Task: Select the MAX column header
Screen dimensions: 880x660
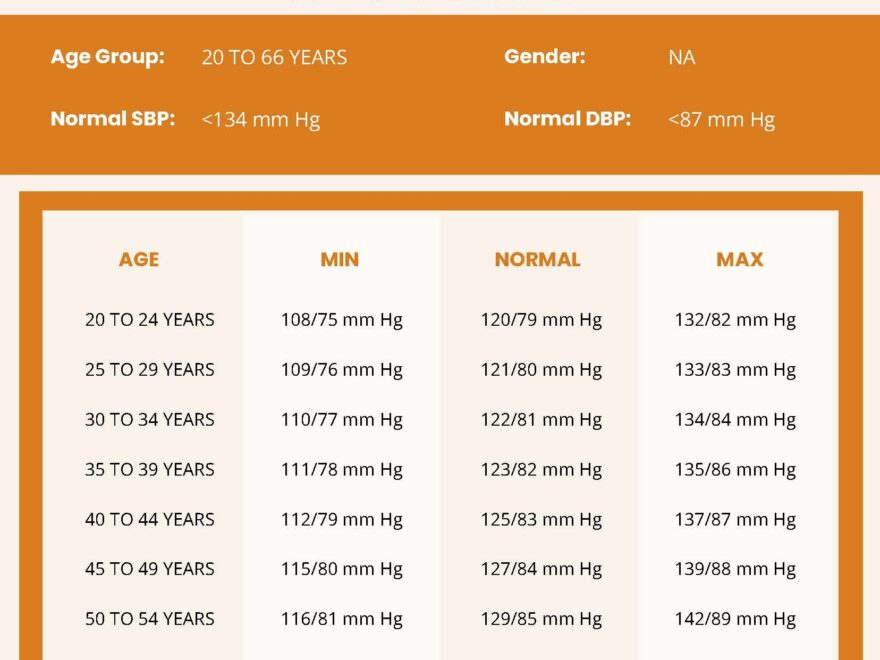Action: 737,259
